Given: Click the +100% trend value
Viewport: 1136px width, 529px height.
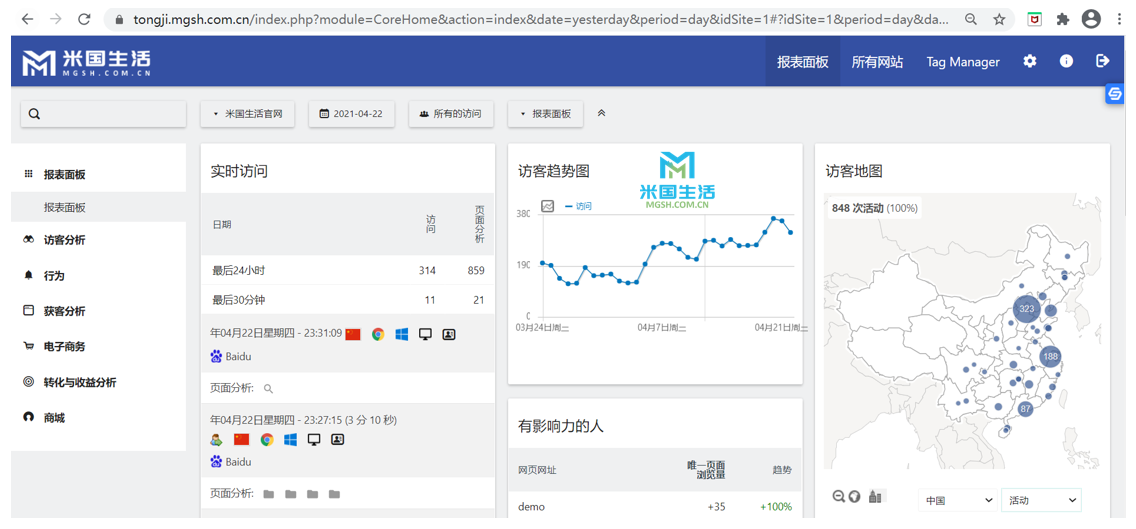Looking at the screenshot, I should (776, 507).
